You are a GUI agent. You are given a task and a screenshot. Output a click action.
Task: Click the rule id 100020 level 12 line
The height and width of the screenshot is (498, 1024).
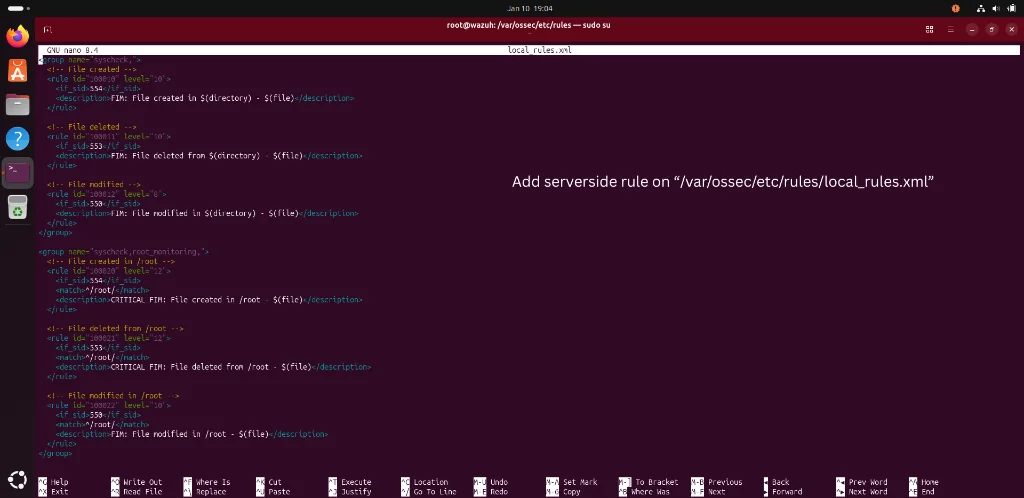click(x=108, y=271)
